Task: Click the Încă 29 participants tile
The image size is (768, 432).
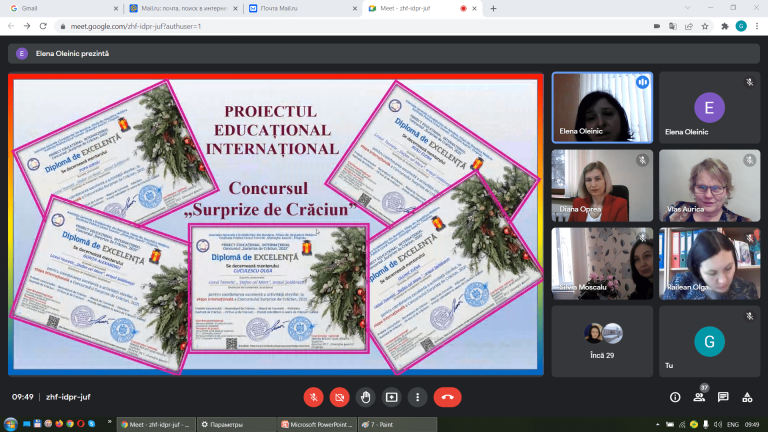Action: 602,341
